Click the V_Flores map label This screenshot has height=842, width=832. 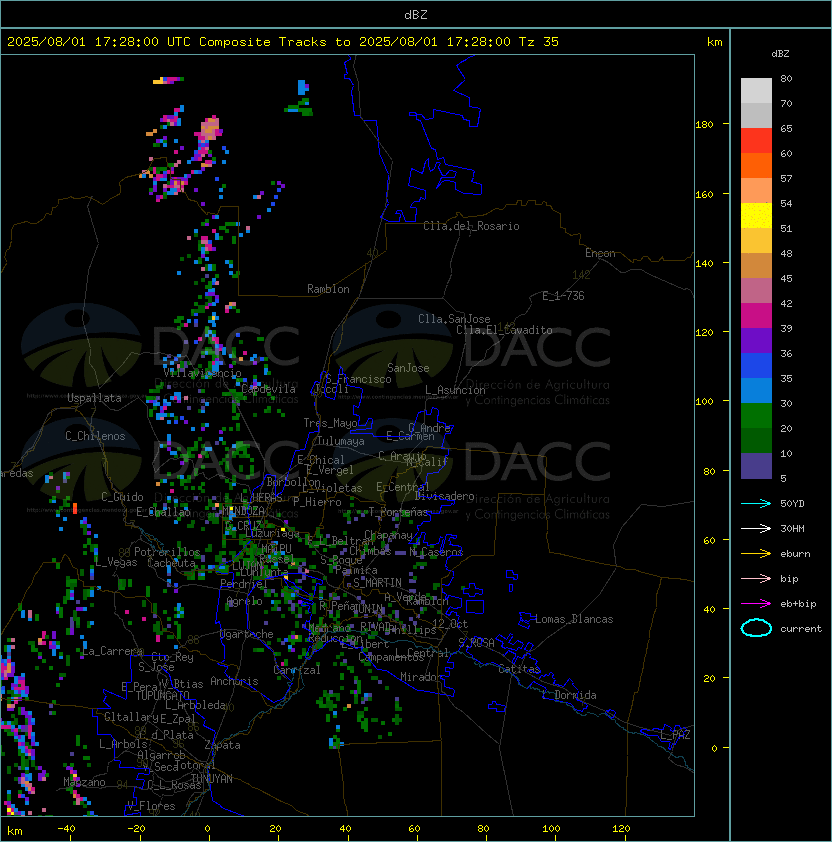pyautogui.click(x=151, y=806)
